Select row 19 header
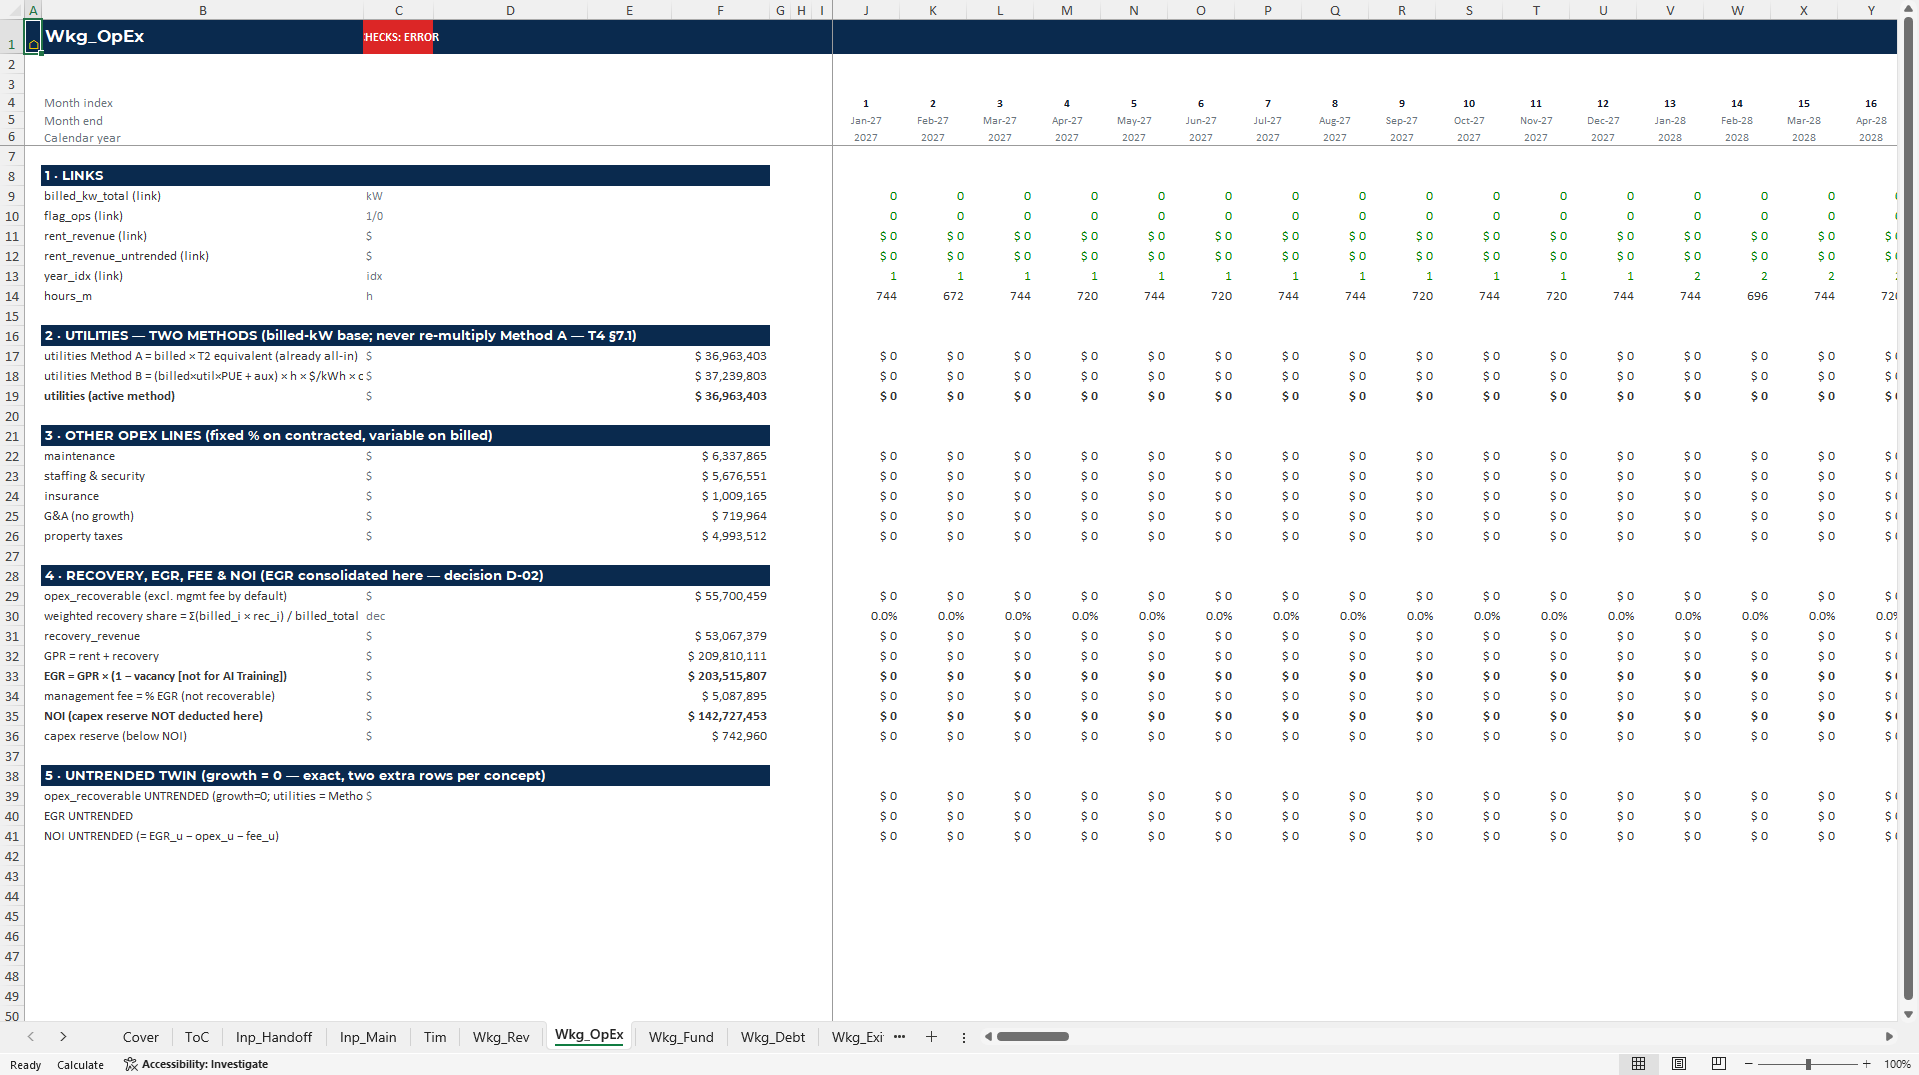The height and width of the screenshot is (1075, 1919). (x=12, y=396)
